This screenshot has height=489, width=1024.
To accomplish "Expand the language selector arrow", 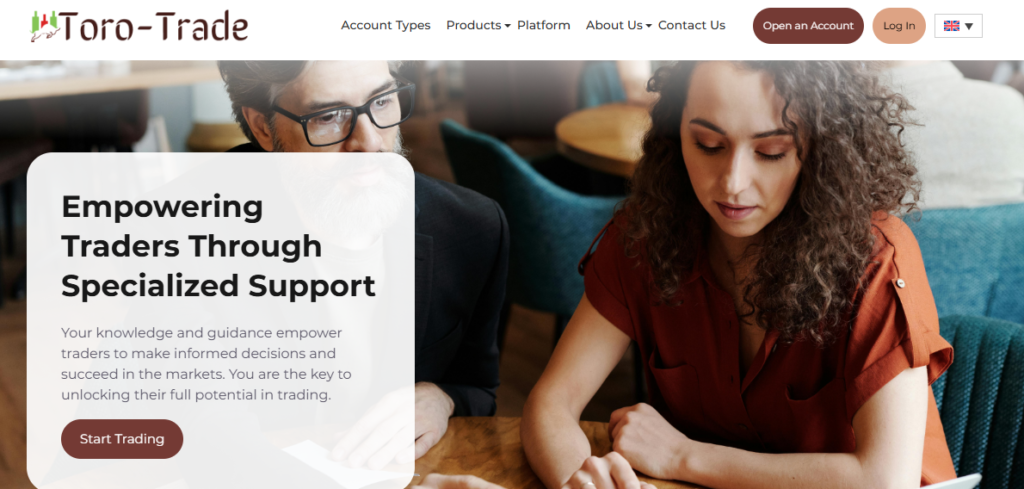I will (969, 27).
